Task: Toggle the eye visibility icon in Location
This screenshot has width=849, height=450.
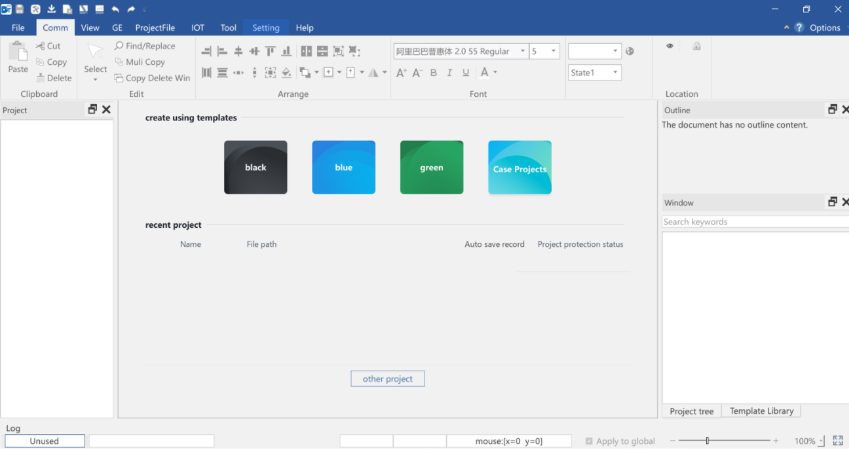Action: [x=670, y=46]
